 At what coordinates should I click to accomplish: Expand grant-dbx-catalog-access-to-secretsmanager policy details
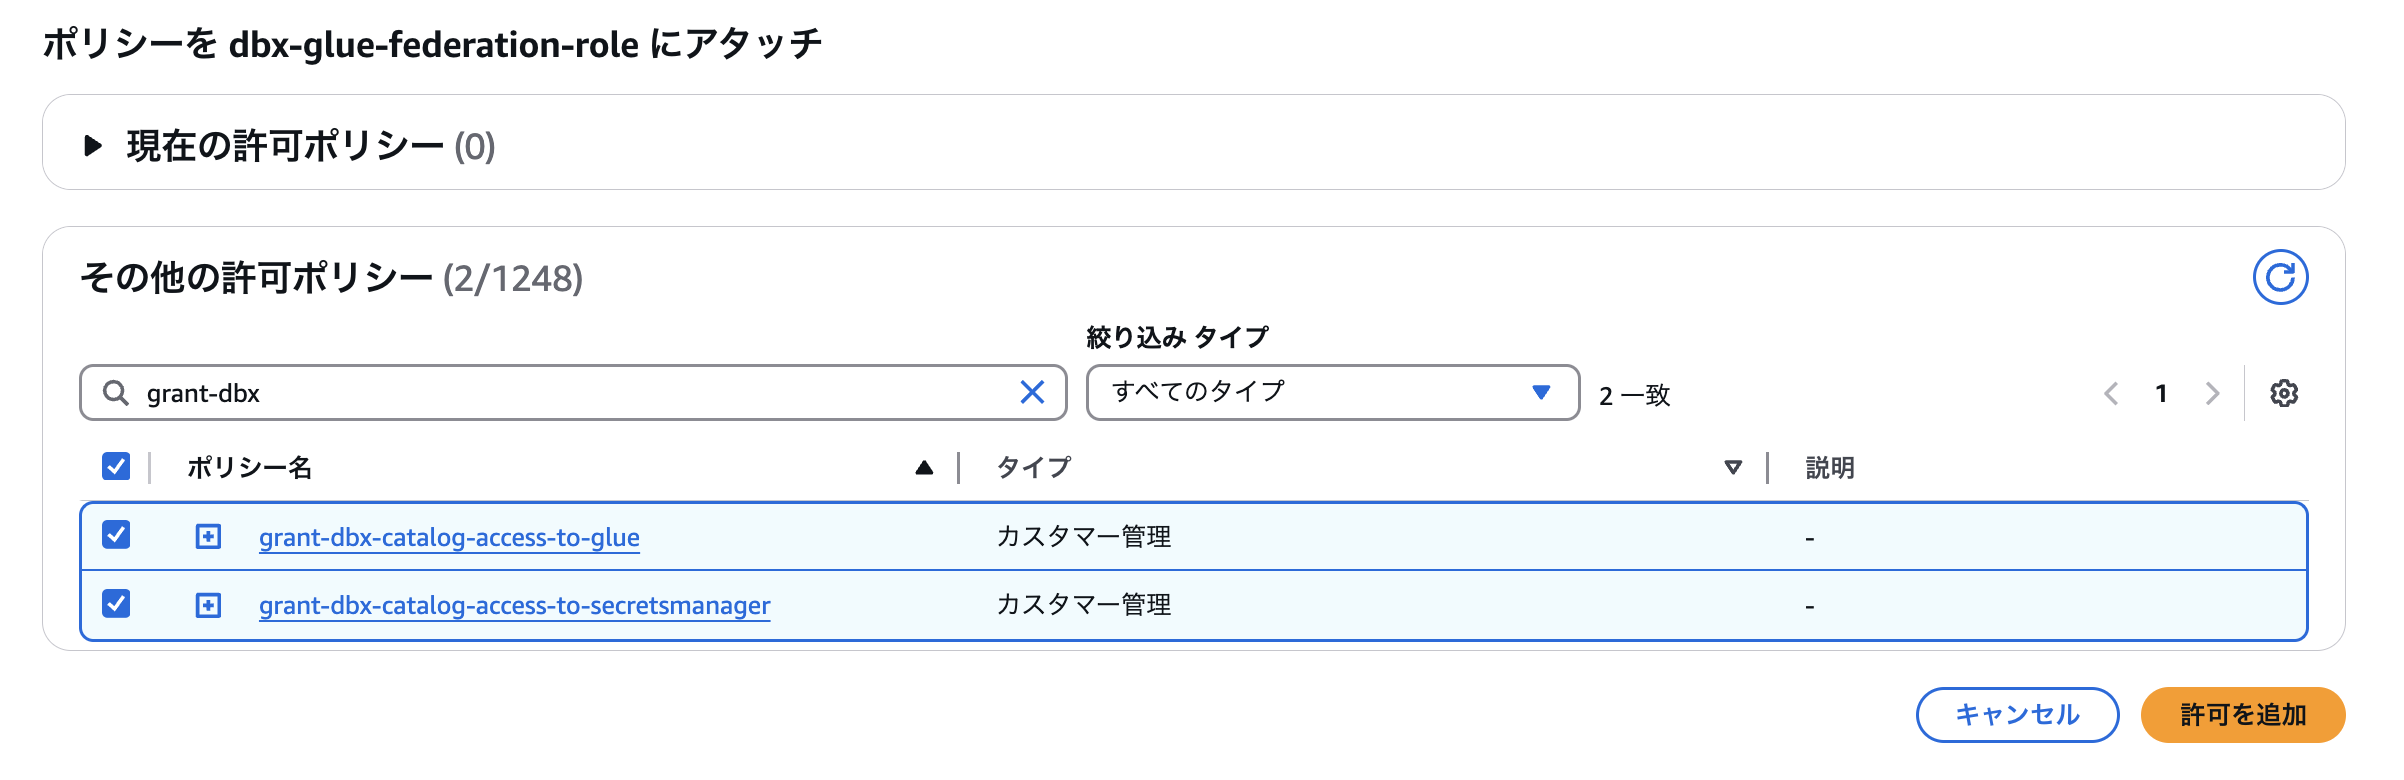coord(208,605)
